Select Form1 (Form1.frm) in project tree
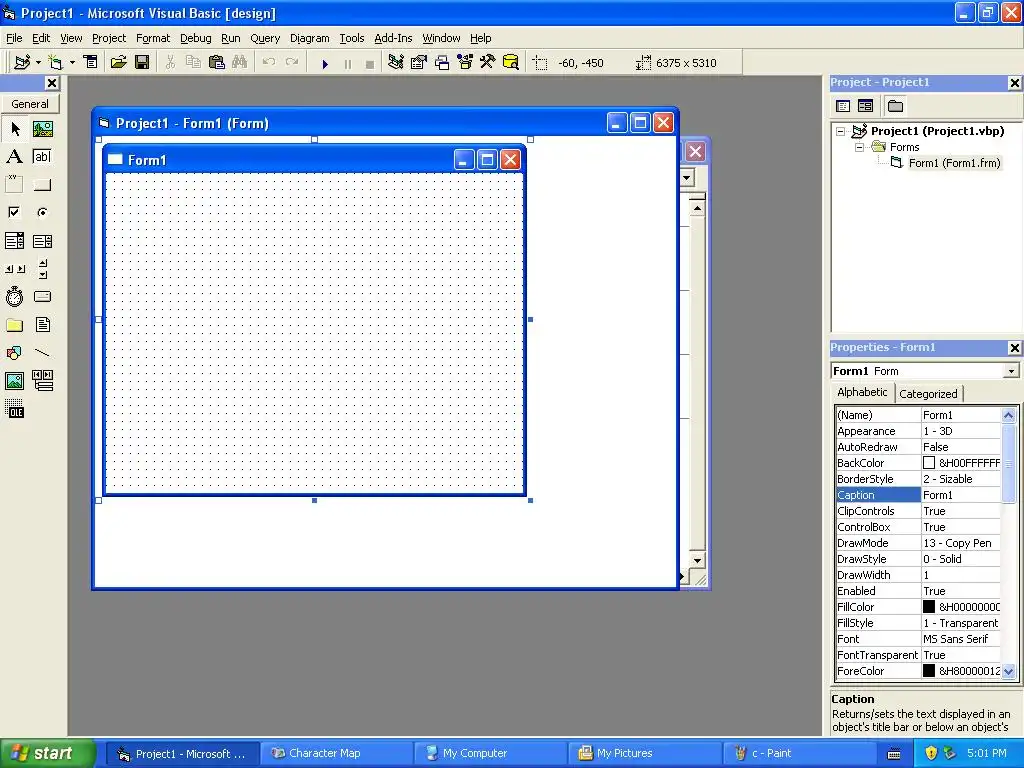 [x=954, y=163]
